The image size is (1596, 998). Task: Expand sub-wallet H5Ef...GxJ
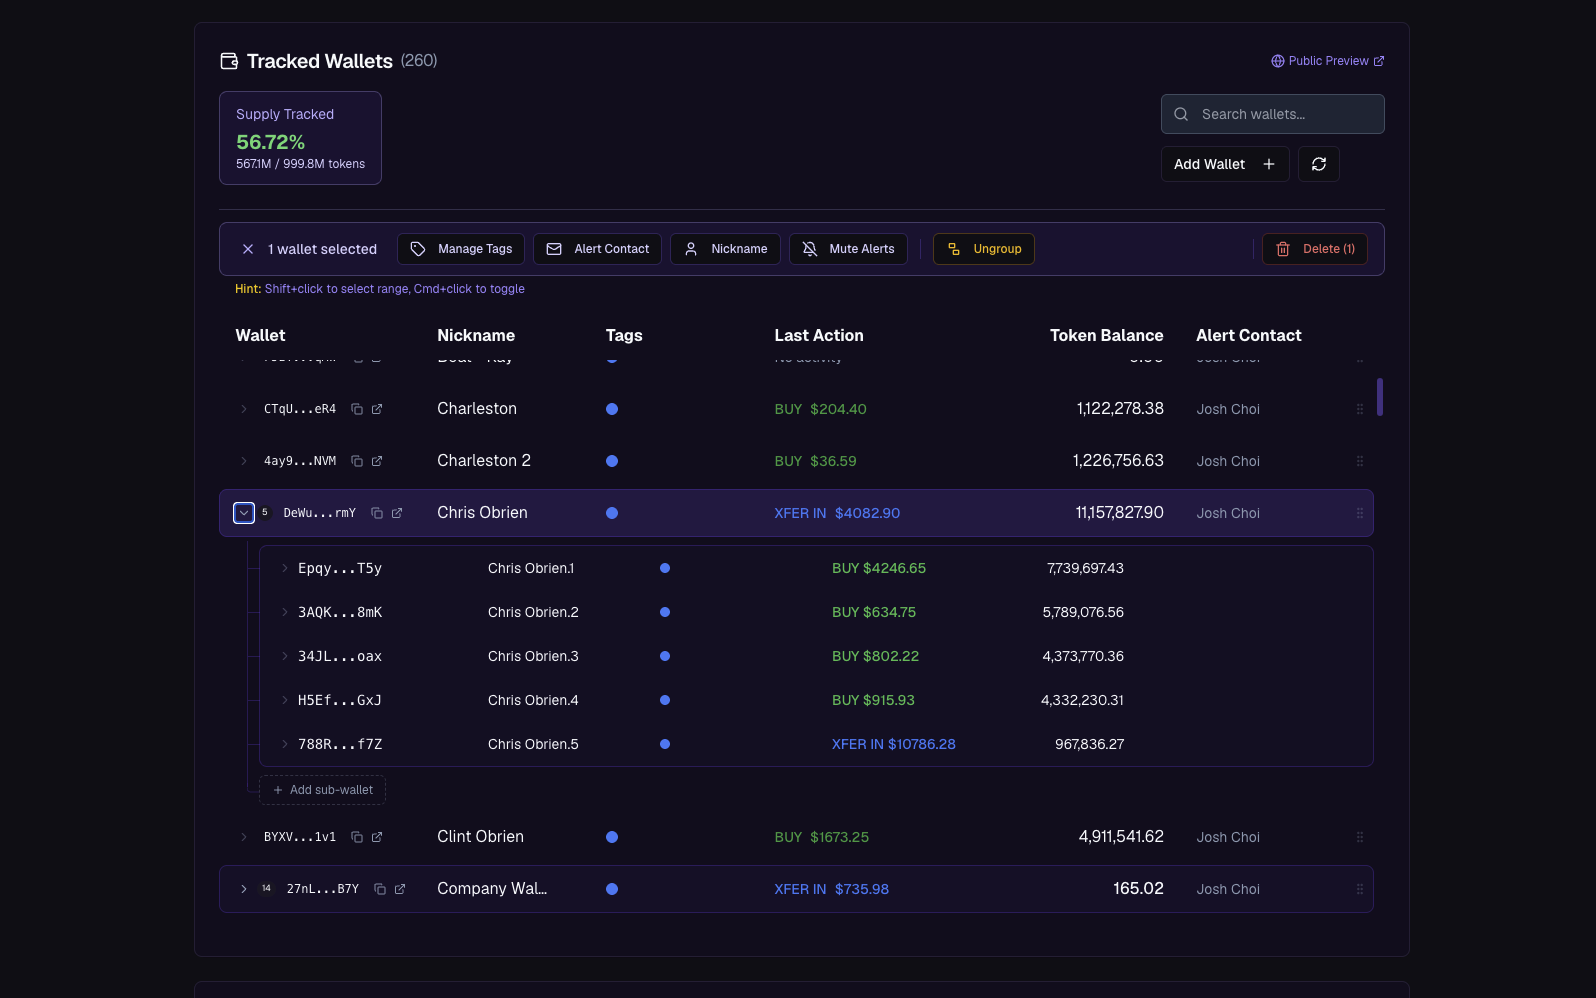285,700
